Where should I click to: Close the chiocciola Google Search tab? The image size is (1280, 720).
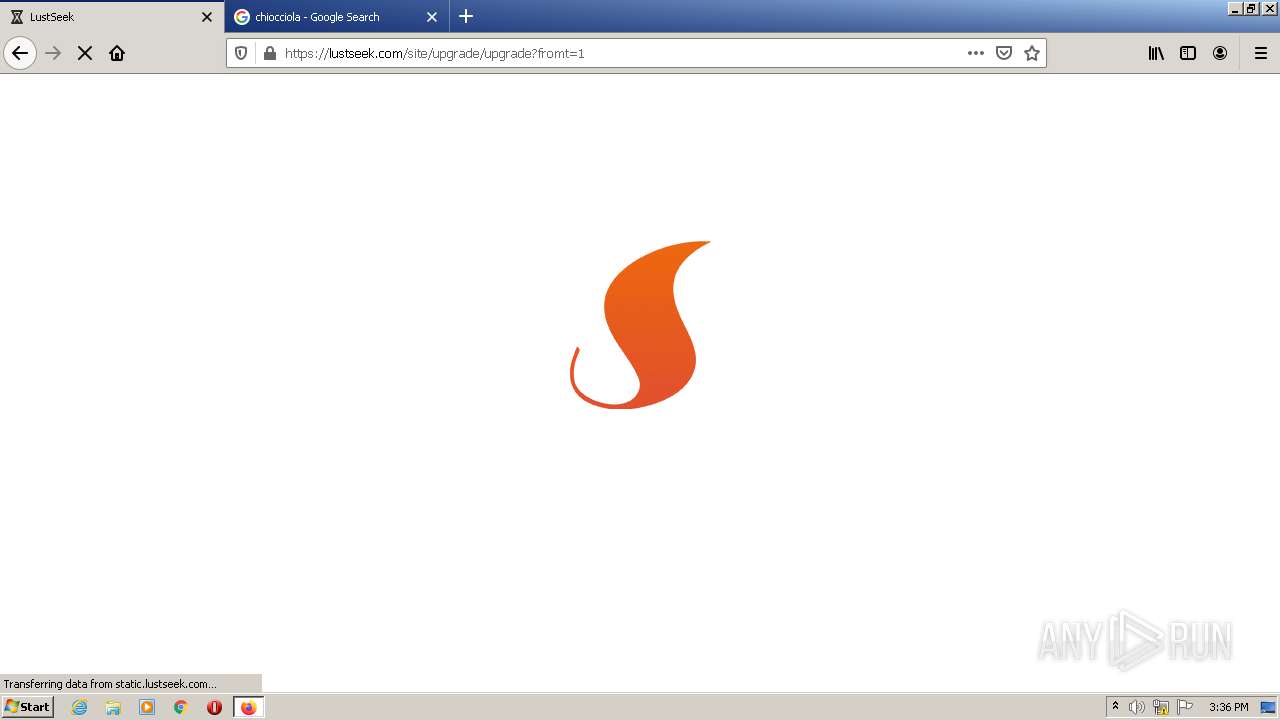(x=432, y=17)
